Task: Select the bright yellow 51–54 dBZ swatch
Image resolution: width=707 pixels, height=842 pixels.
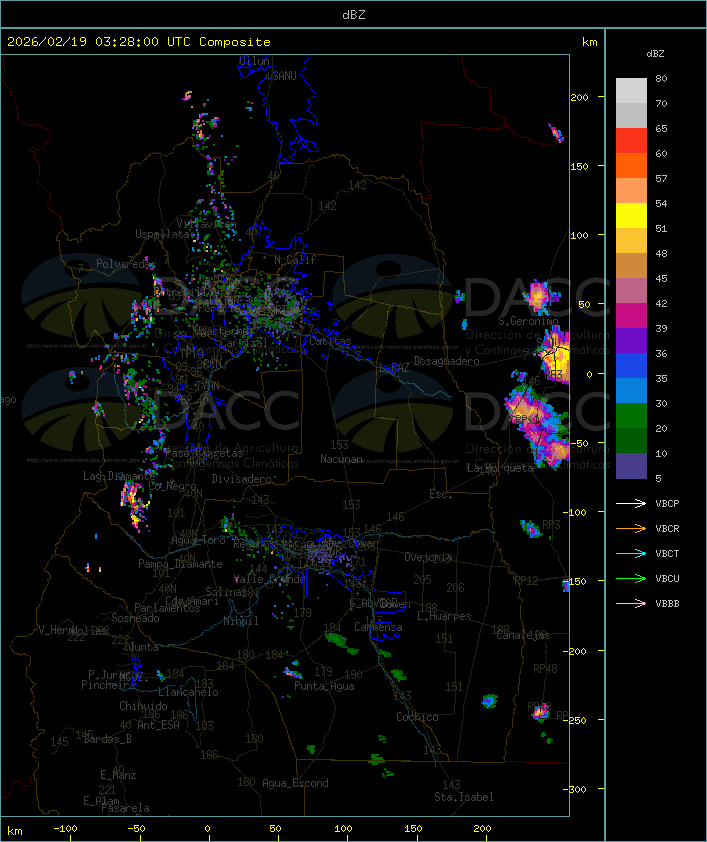Action: (x=631, y=216)
